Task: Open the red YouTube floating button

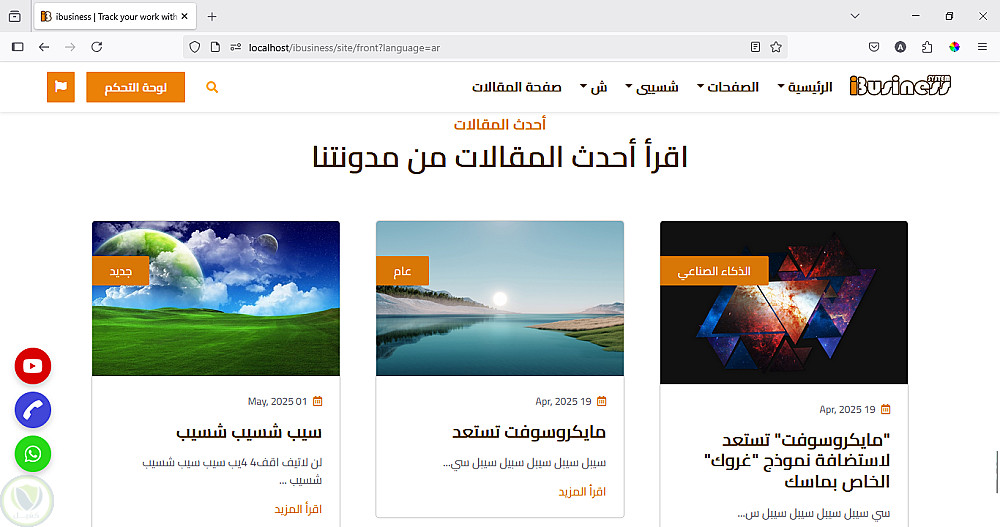Action: [33, 366]
